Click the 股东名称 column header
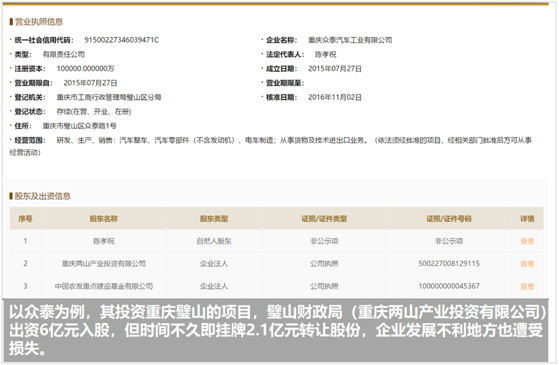The image size is (559, 365). (x=104, y=219)
